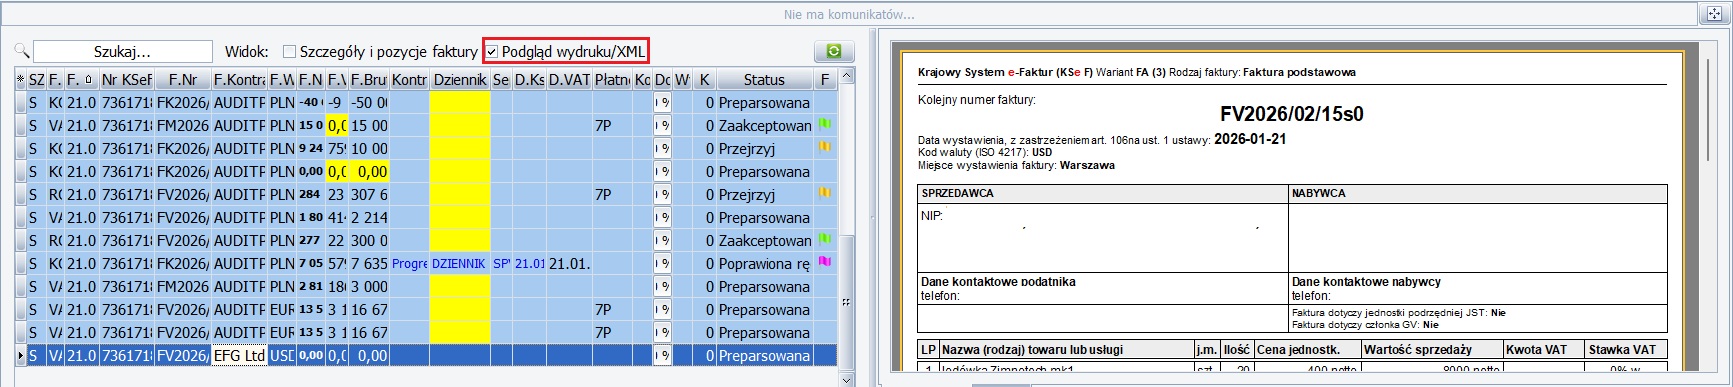Enable Szczegóły i pozycje faktury checkbox
The height and width of the screenshot is (387, 1733).
290,52
